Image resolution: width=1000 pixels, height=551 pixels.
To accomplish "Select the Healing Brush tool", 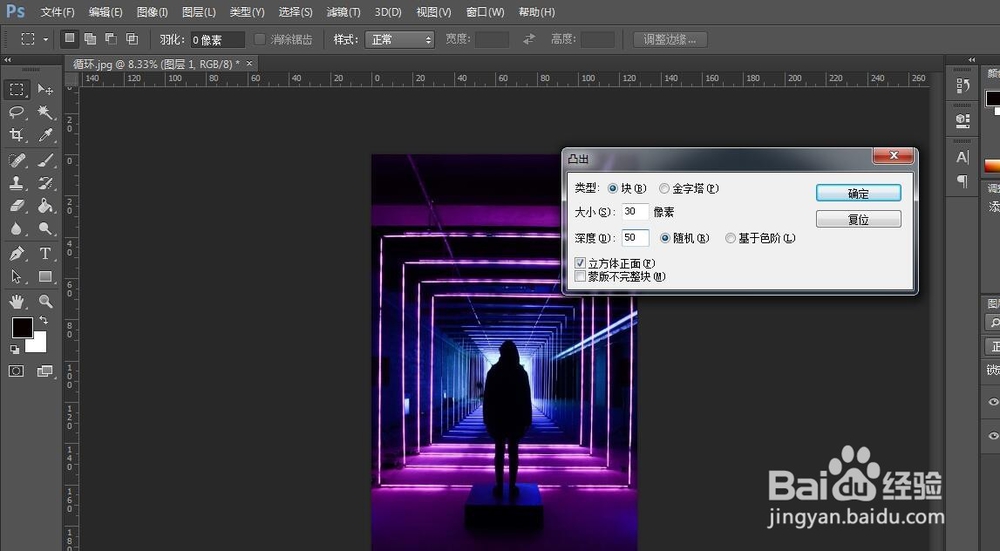I will 17,160.
